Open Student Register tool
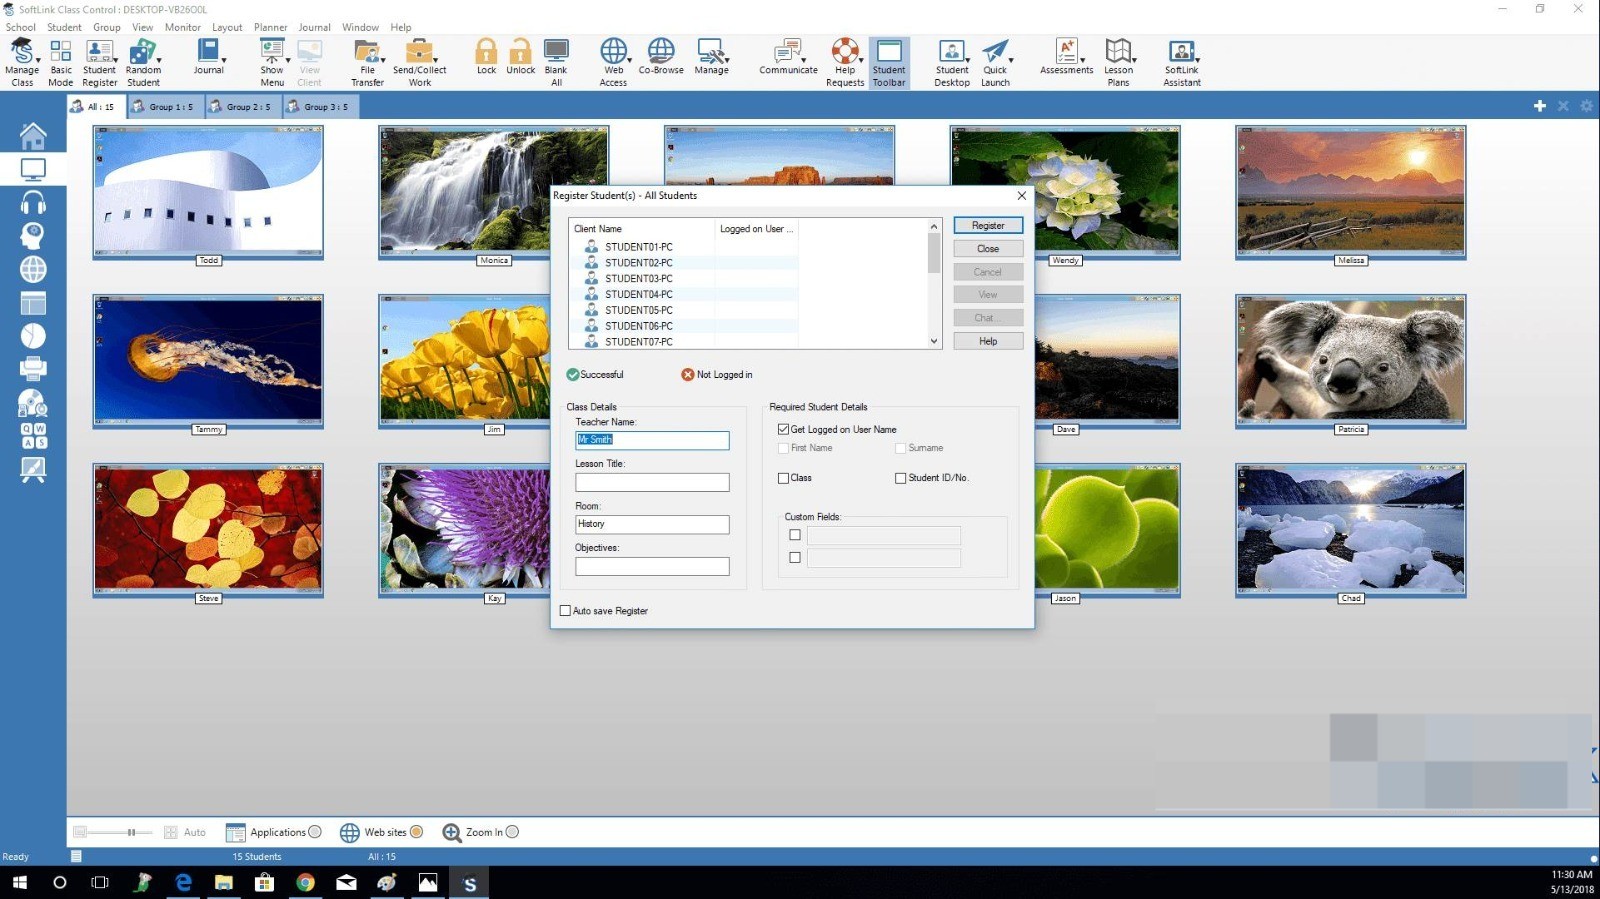This screenshot has height=899, width=1600. (99, 62)
